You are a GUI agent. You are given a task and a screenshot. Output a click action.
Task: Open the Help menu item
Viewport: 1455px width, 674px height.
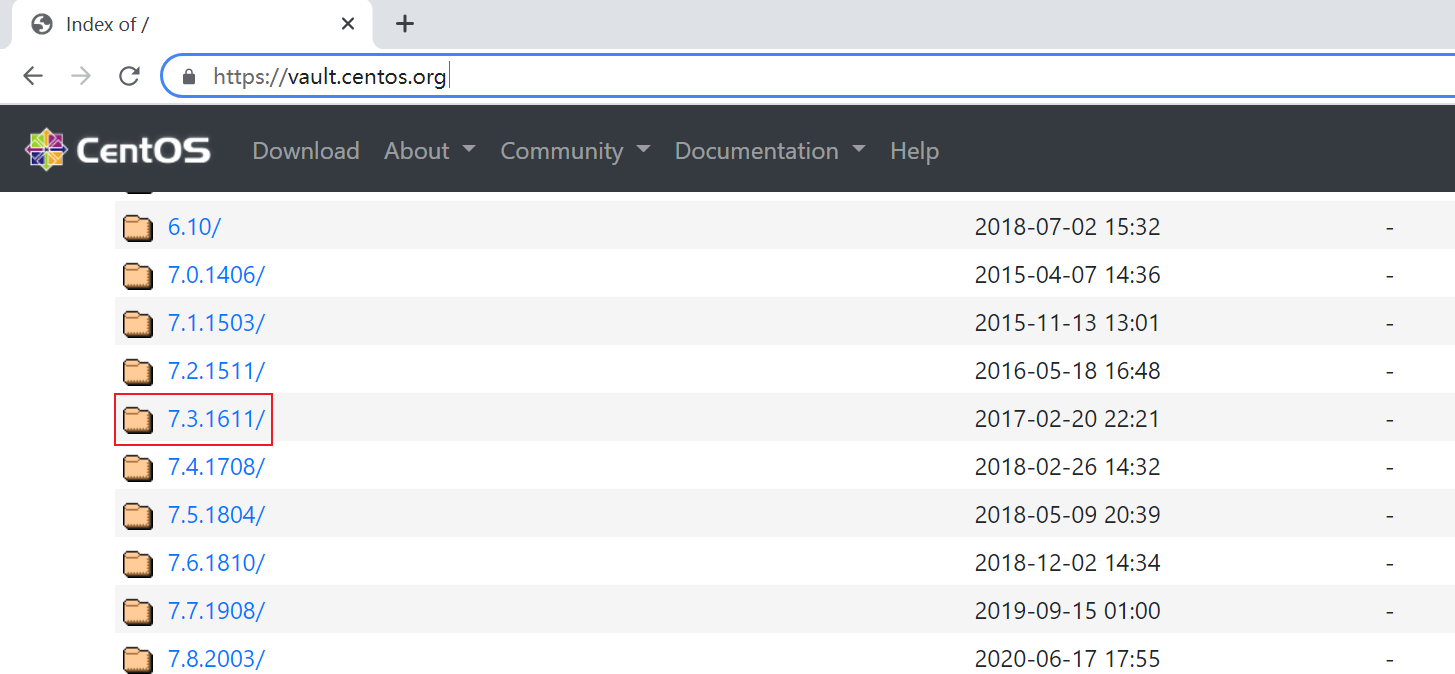[914, 151]
